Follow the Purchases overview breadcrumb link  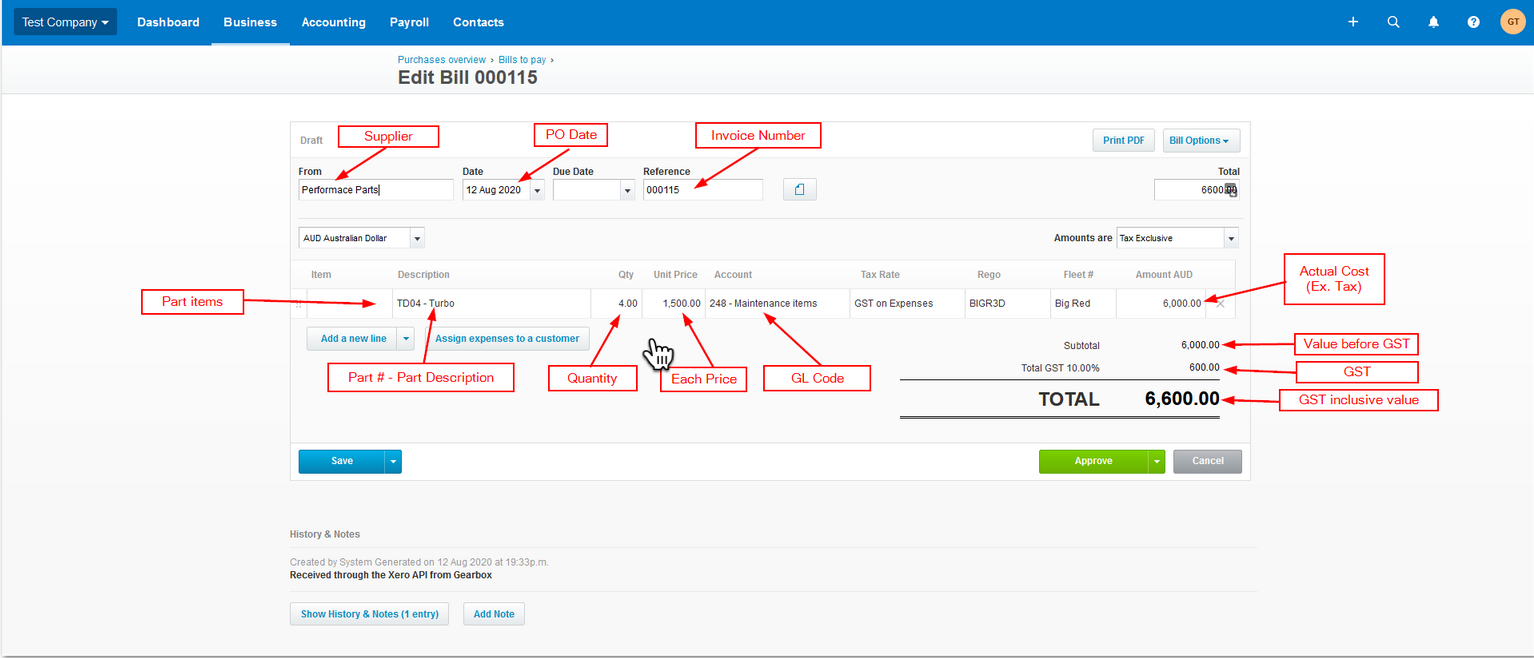tap(441, 60)
